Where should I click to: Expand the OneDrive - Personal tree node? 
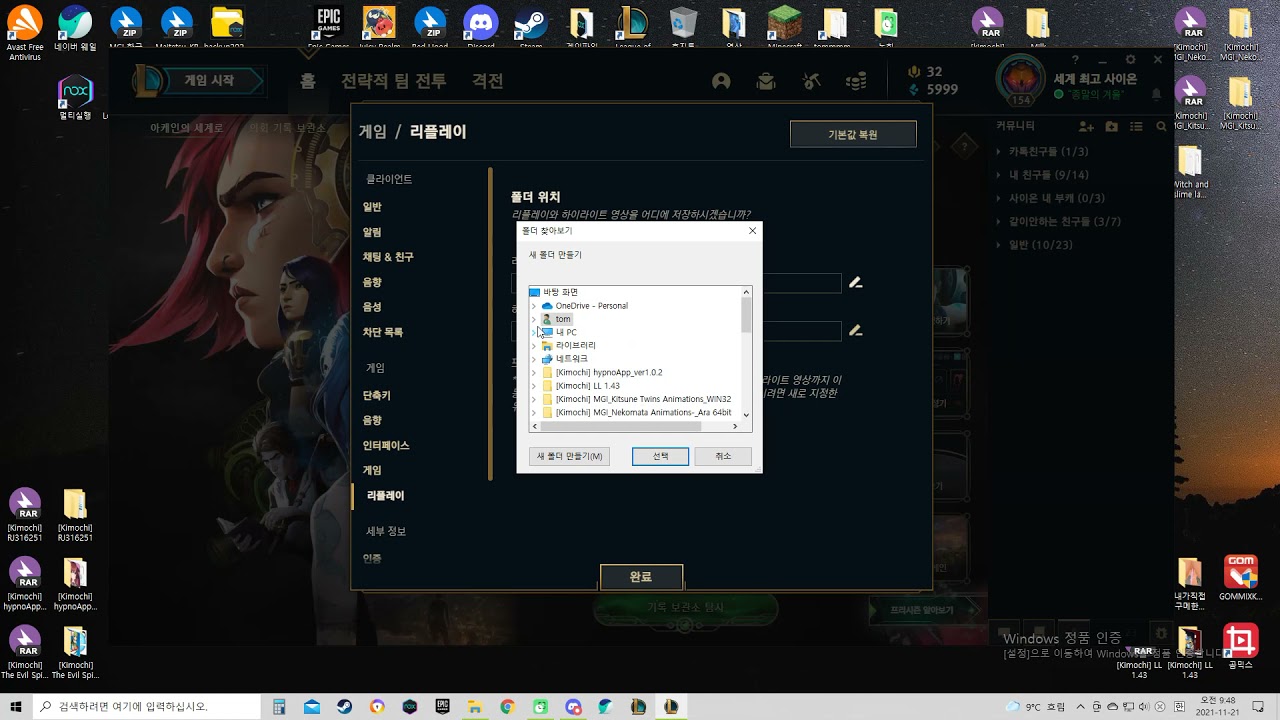tap(534, 306)
